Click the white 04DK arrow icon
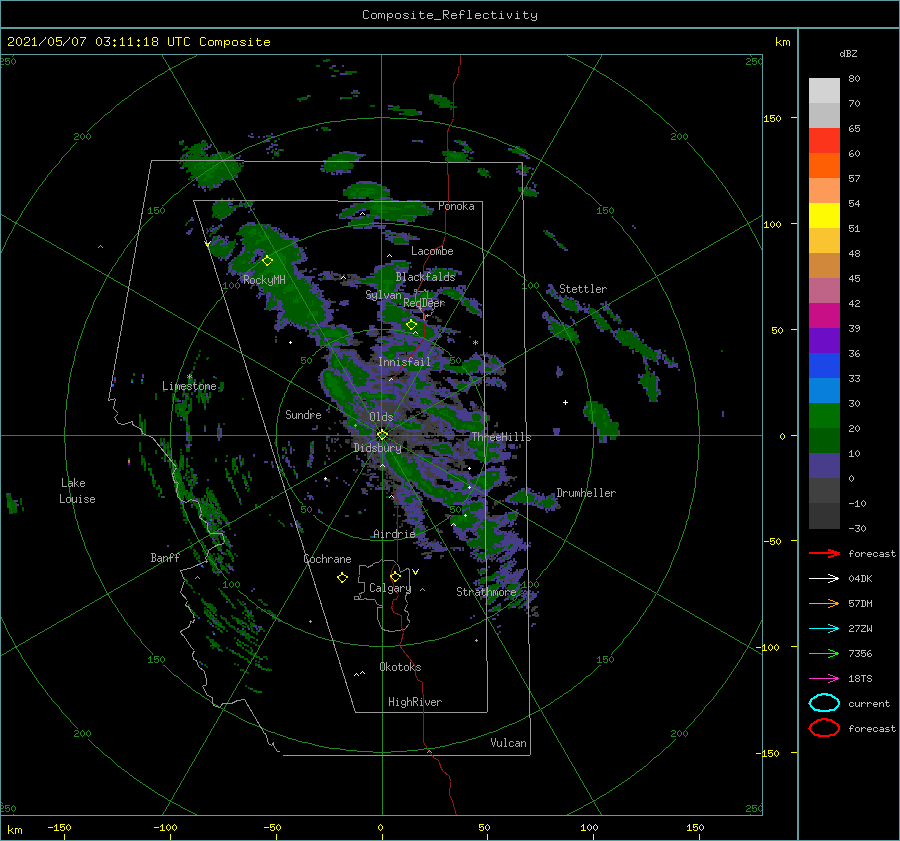Image resolution: width=900 pixels, height=841 pixels. tap(824, 579)
